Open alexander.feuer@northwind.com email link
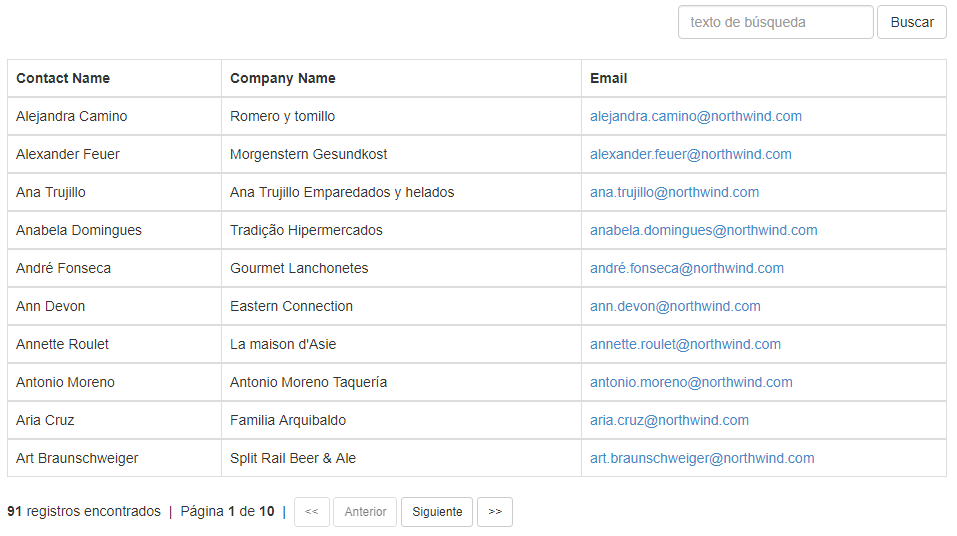This screenshot has width=957, height=536. (691, 154)
